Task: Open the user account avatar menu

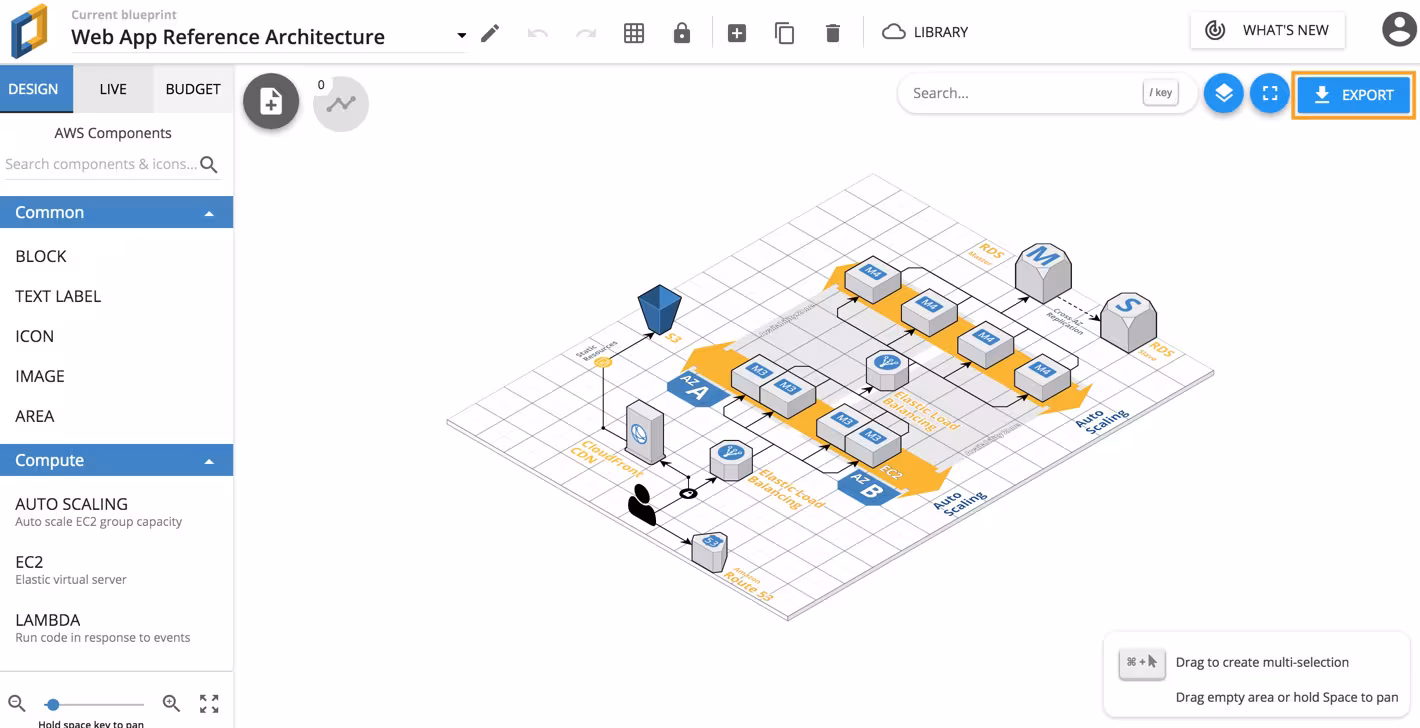Action: [x=1399, y=30]
